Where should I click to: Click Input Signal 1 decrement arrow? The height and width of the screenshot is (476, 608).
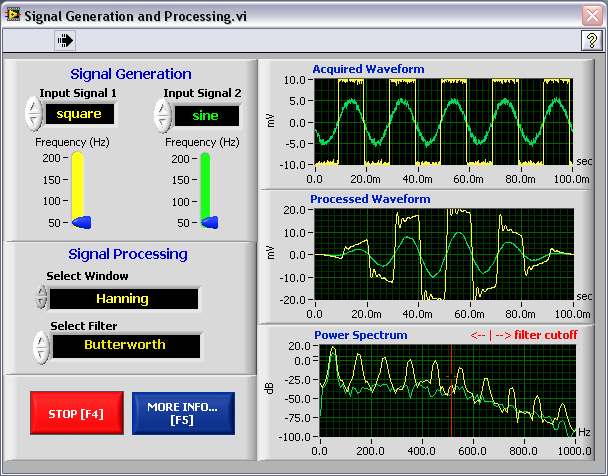[x=34, y=121]
